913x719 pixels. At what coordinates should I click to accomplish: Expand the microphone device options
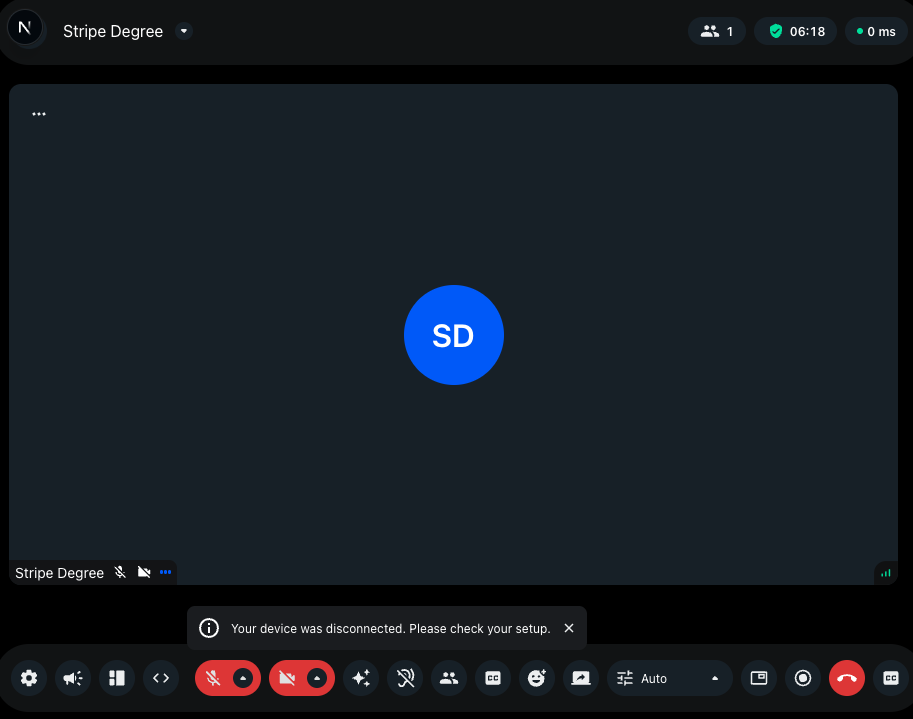pyautogui.click(x=243, y=678)
